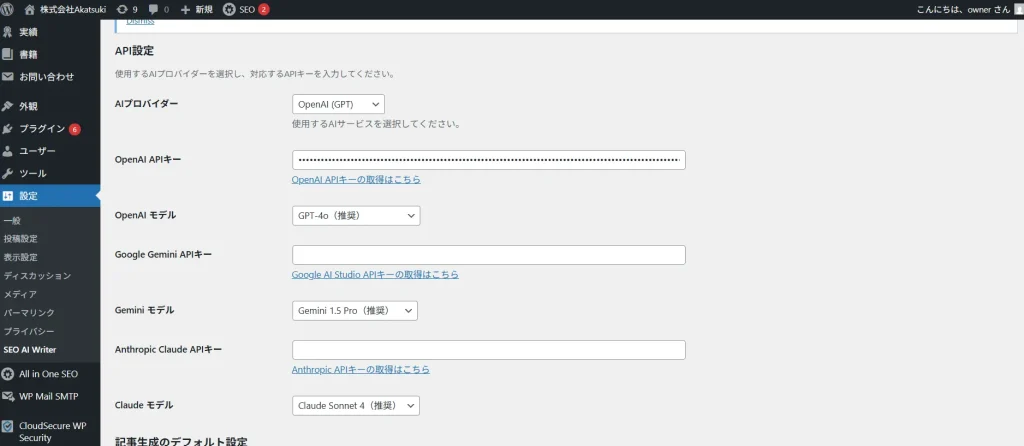This screenshot has width=1024, height=446.
Task: Focus the Google Gemini APIキー field
Action: 488,255
